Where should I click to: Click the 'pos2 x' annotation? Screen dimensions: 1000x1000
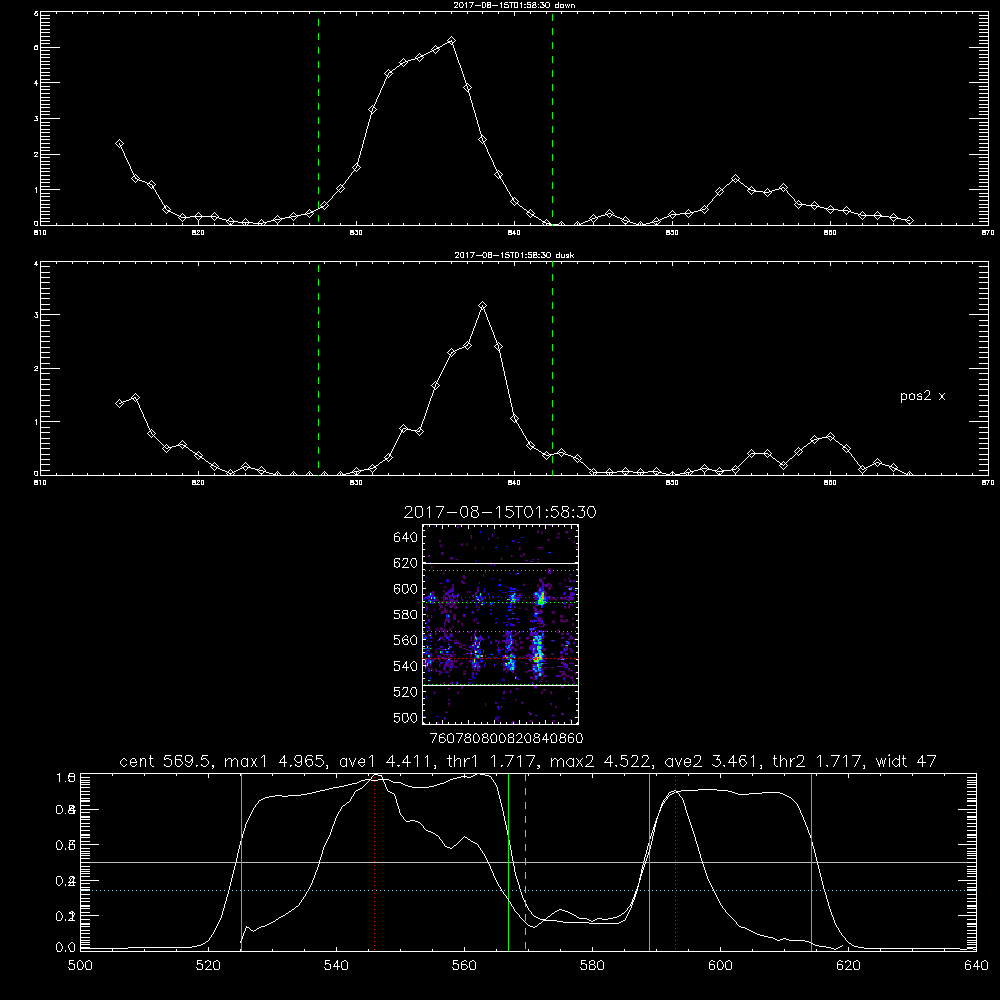point(922,396)
